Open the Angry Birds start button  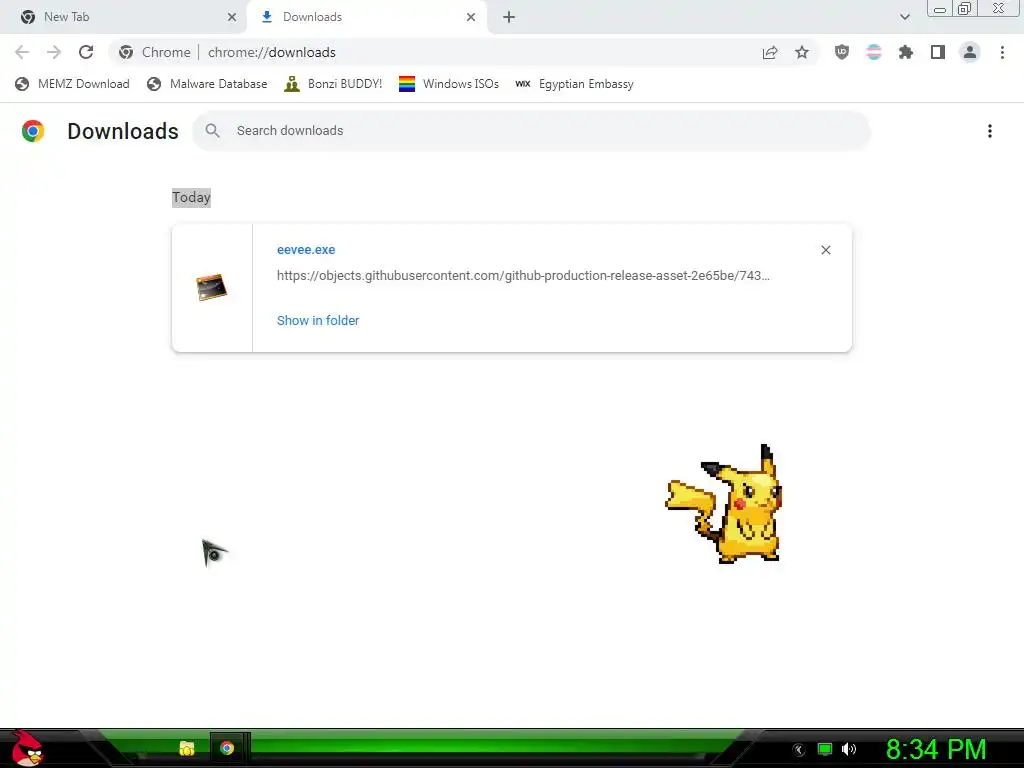tap(27, 748)
